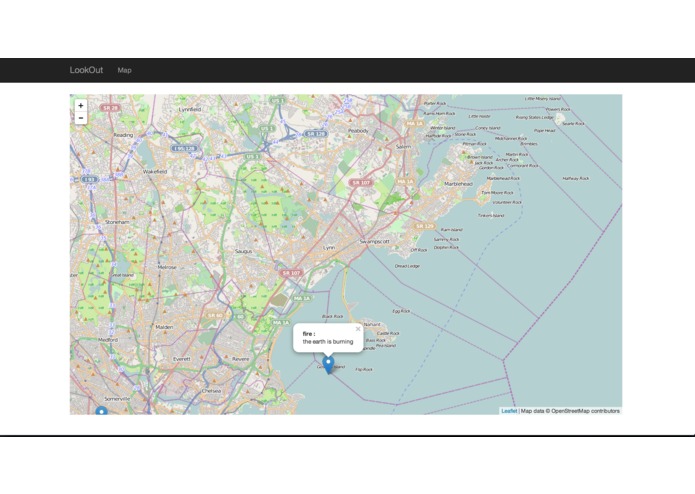Click the Lynn city label on map

(x=329, y=248)
